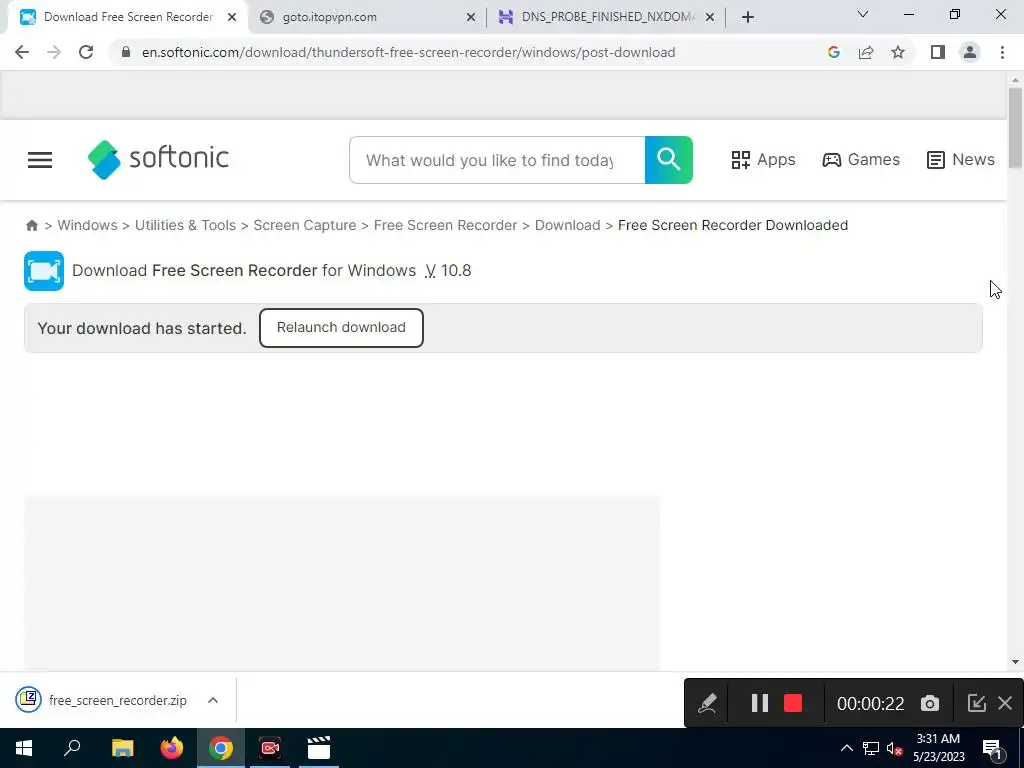
Task: Share this page from address bar
Action: (x=866, y=52)
